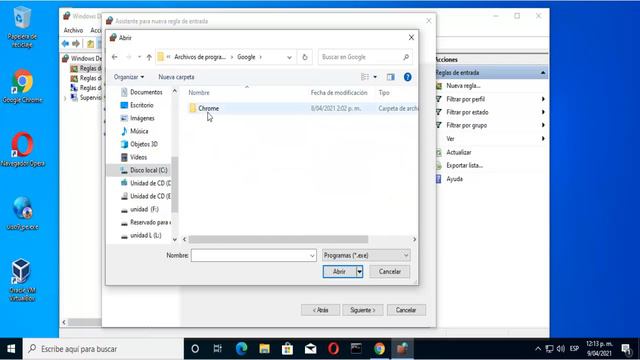Click Cancelar in the rule wizard
640x360 pixels.
tap(406, 310)
